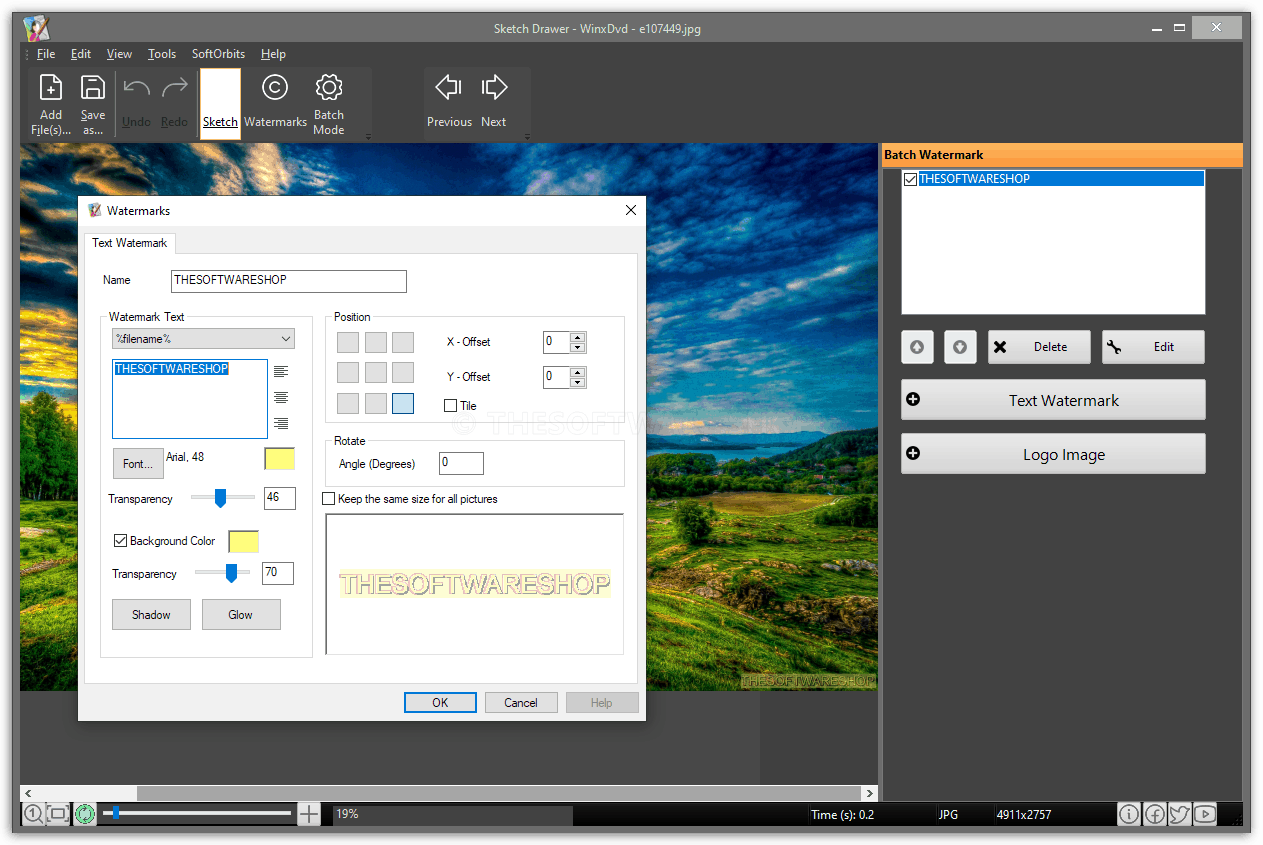Close the Watermarks dialog with X
Viewport: 1263px width, 845px height.
point(631,210)
